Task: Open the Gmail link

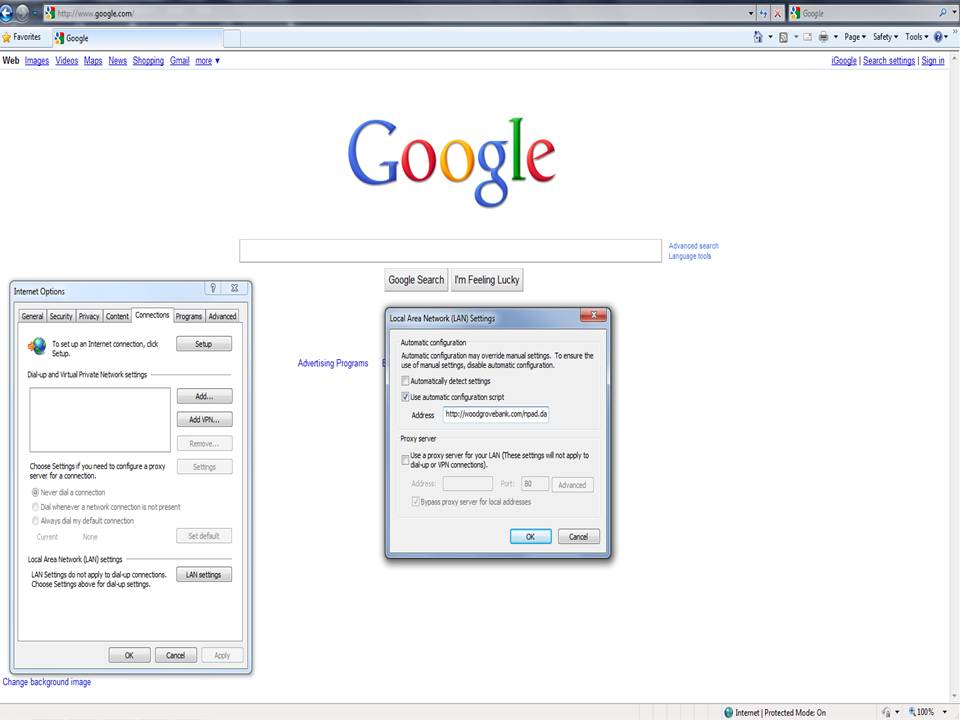Action: 179,61
